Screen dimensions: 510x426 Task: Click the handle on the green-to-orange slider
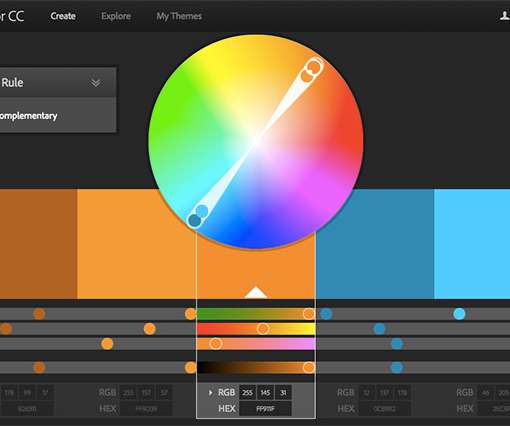pos(309,314)
